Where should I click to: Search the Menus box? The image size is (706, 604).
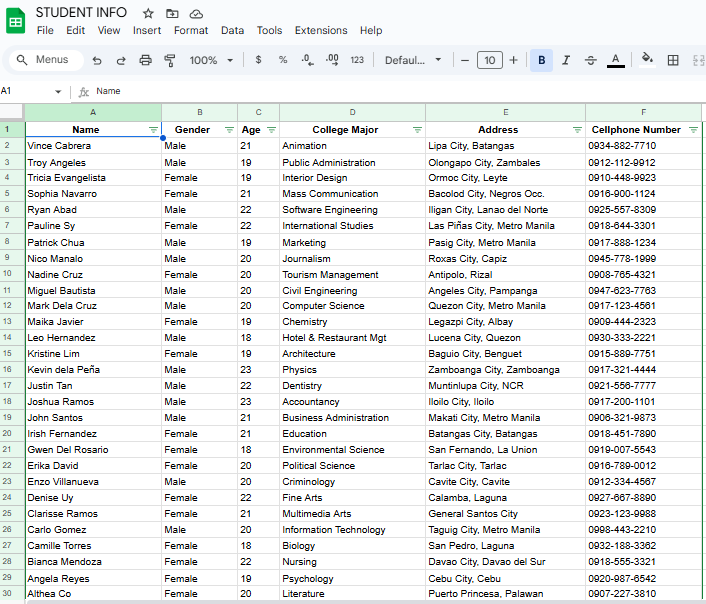click(44, 60)
